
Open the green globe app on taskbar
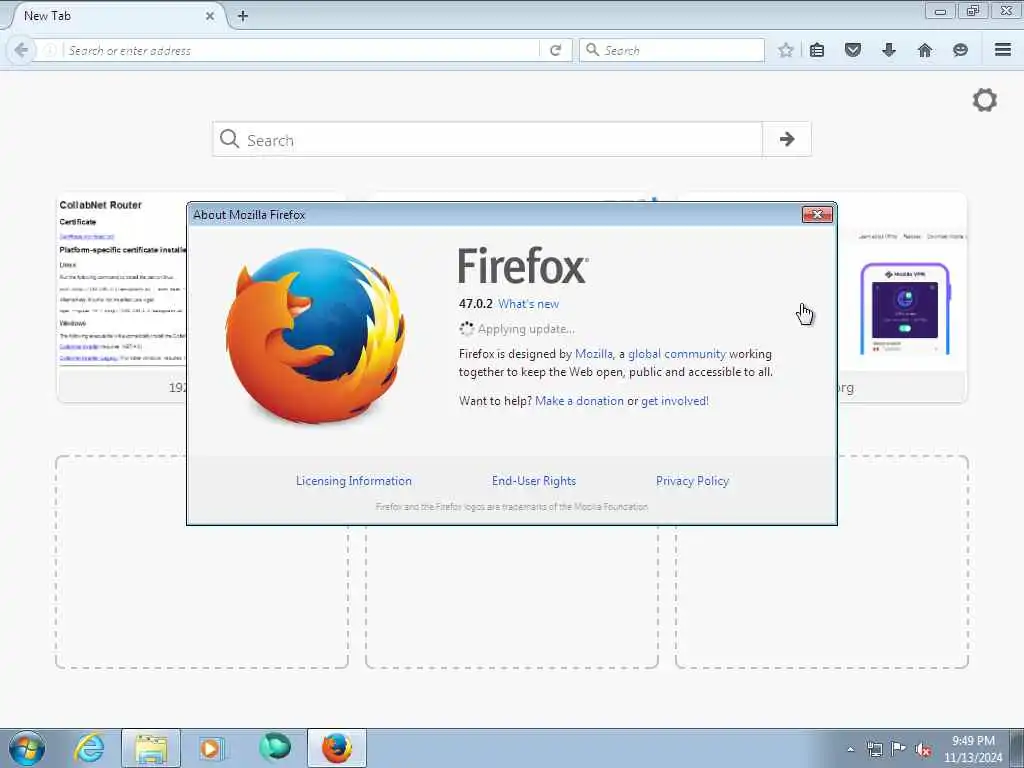(274, 748)
